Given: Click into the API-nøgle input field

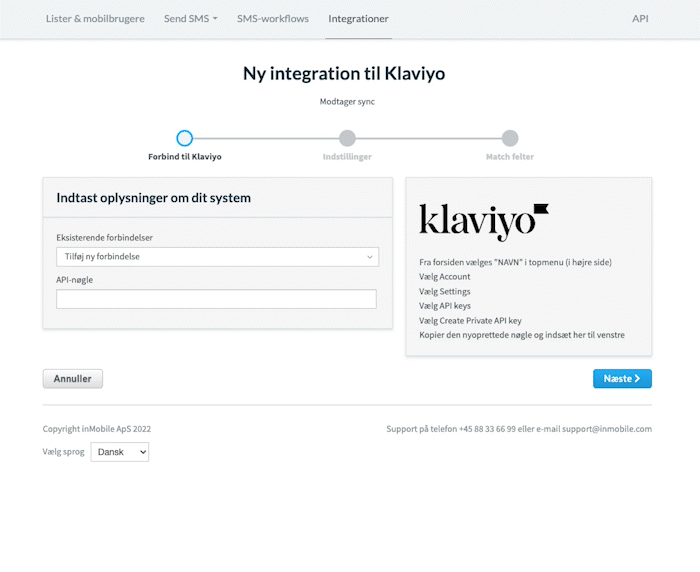Looking at the screenshot, I should point(217,299).
